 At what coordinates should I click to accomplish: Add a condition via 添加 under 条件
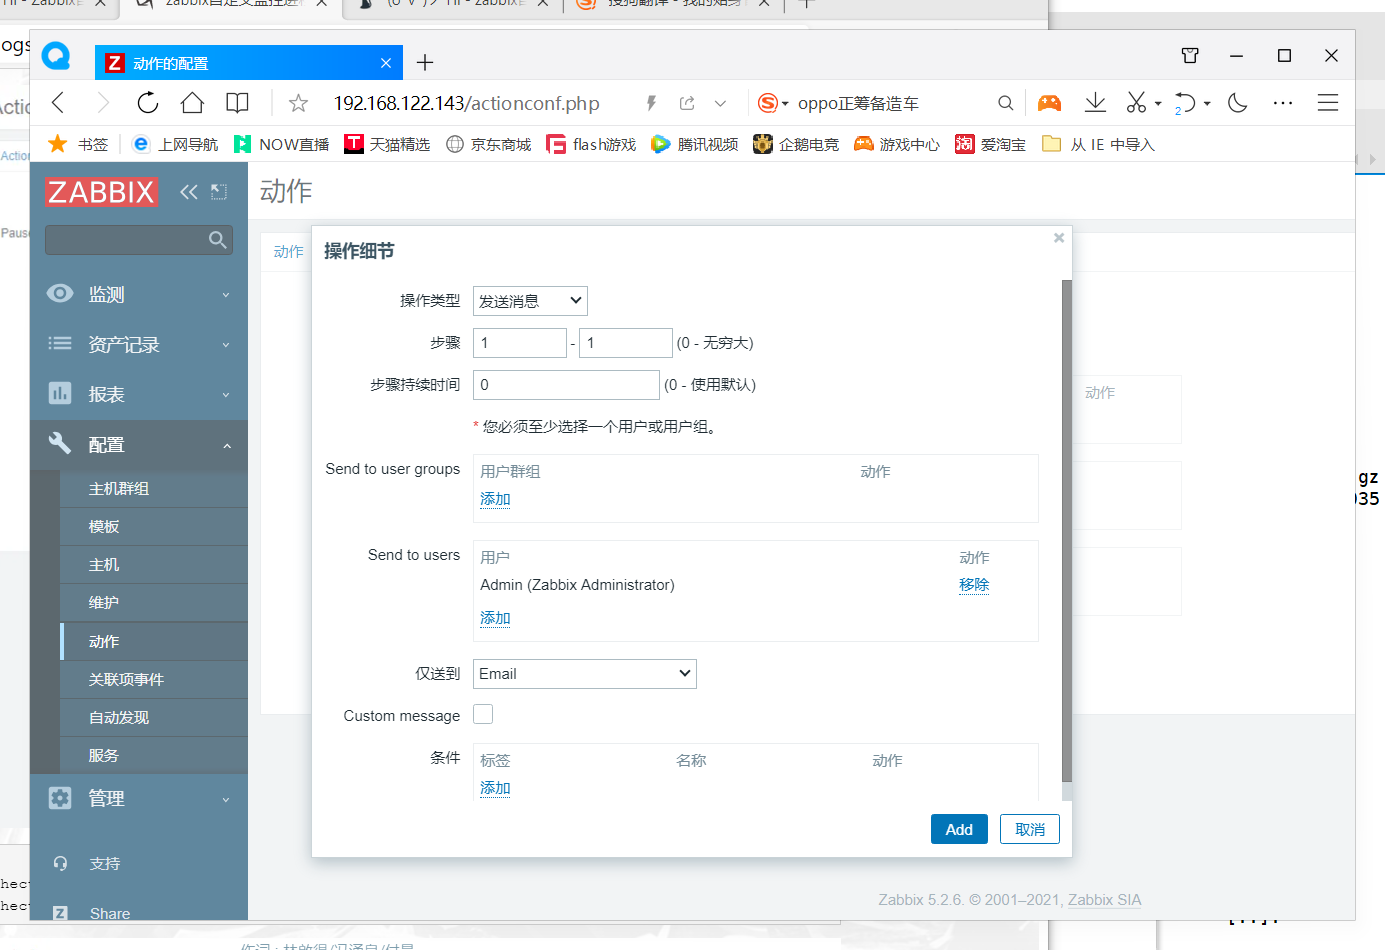point(495,788)
